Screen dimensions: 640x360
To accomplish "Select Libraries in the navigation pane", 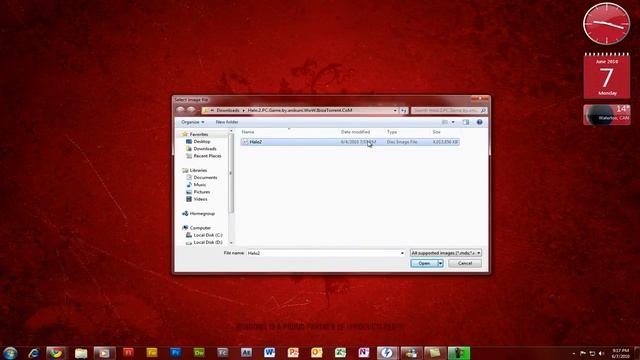I will (x=198, y=170).
